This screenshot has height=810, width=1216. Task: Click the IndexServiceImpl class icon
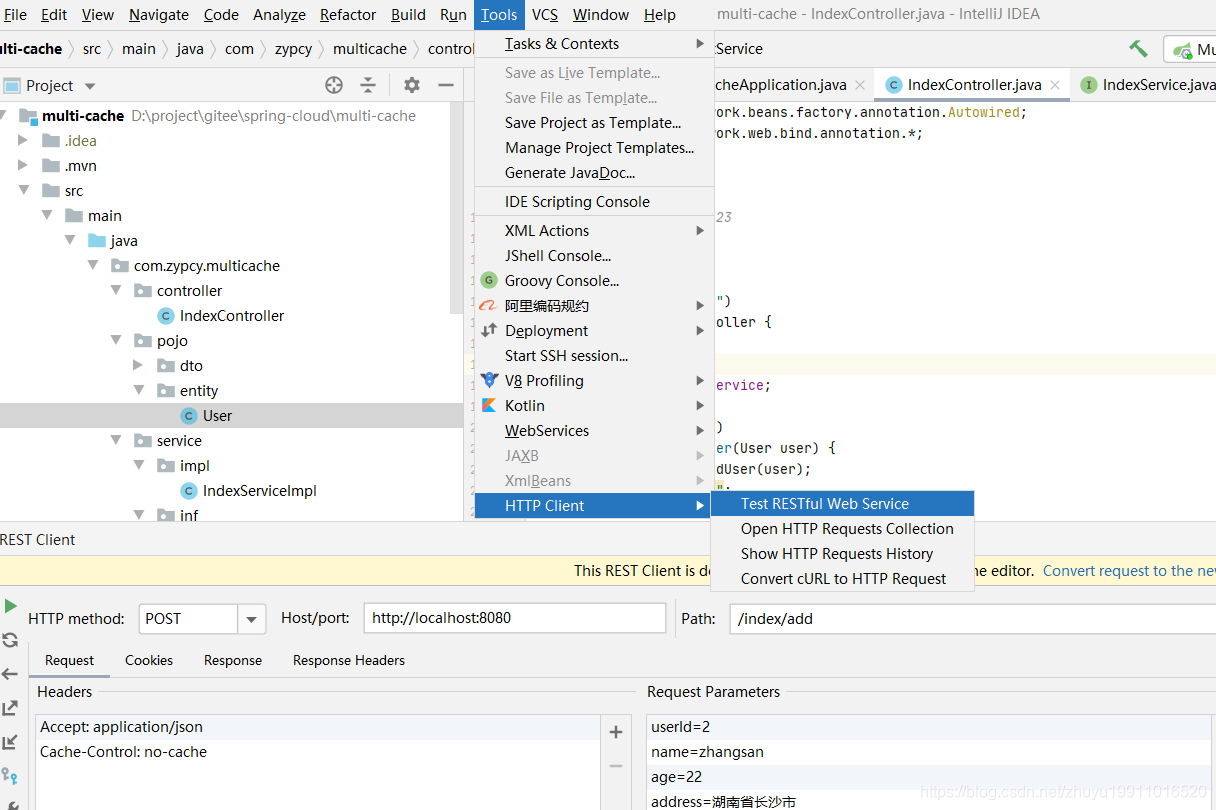click(x=189, y=491)
